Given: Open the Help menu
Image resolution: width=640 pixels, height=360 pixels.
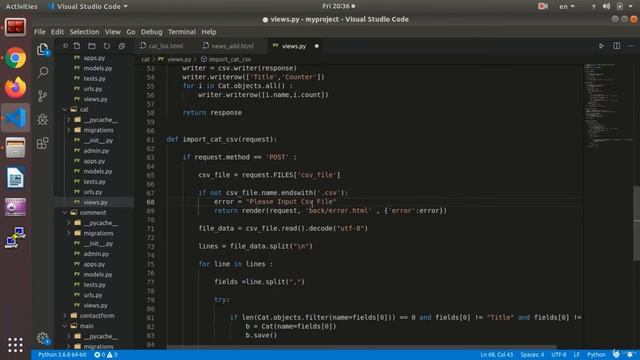Looking at the screenshot, I should point(209,32).
